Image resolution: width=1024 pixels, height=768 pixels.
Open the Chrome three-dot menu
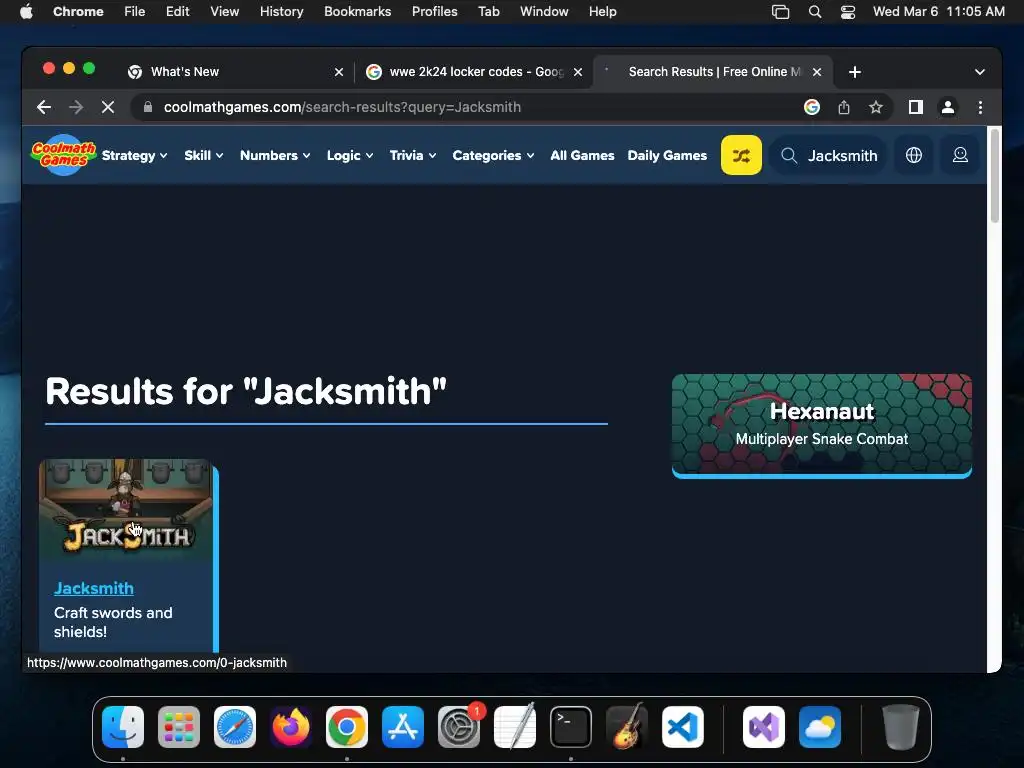[980, 107]
